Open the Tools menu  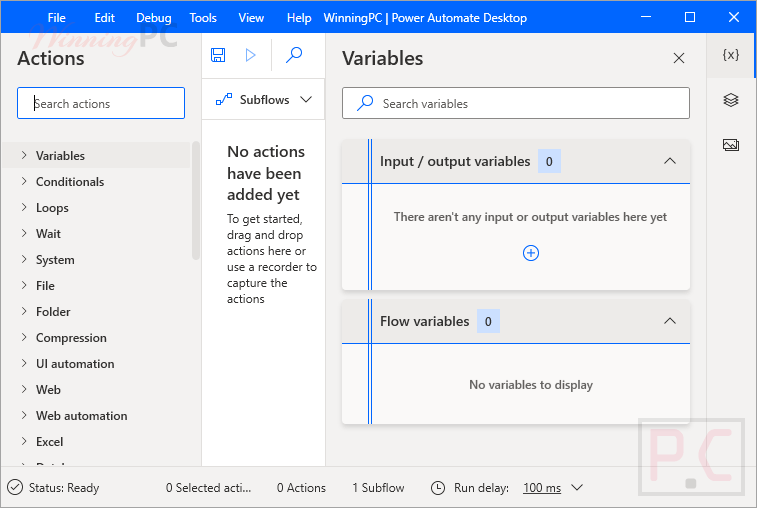point(203,18)
